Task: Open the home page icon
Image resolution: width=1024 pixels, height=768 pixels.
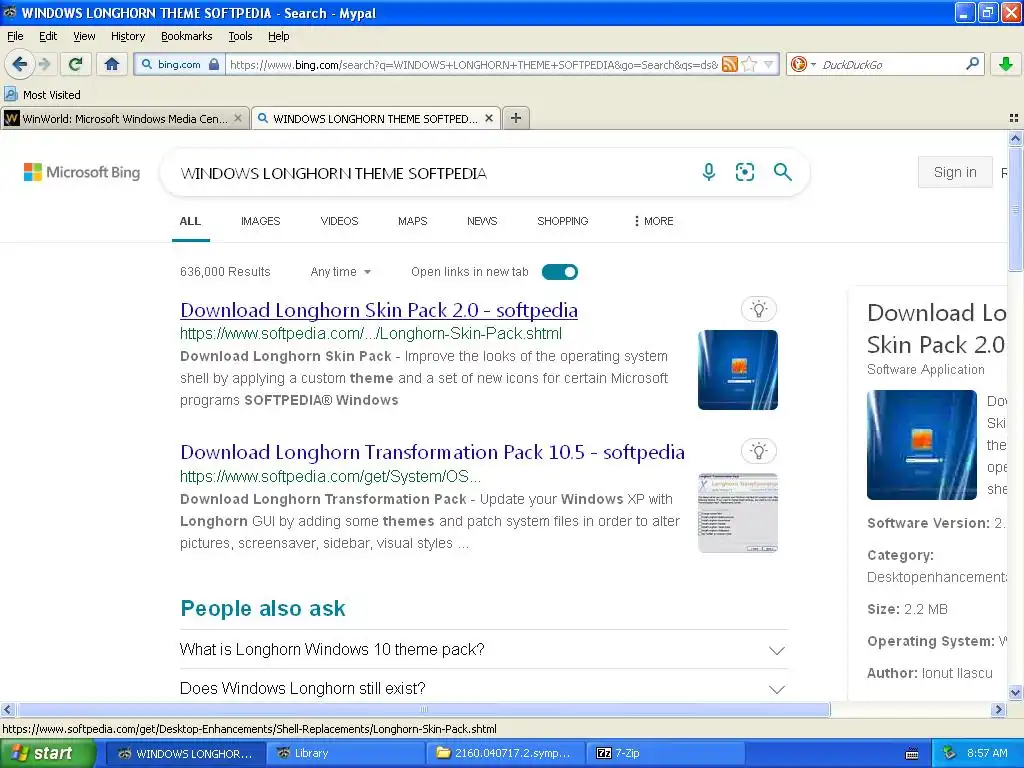Action: click(x=112, y=64)
